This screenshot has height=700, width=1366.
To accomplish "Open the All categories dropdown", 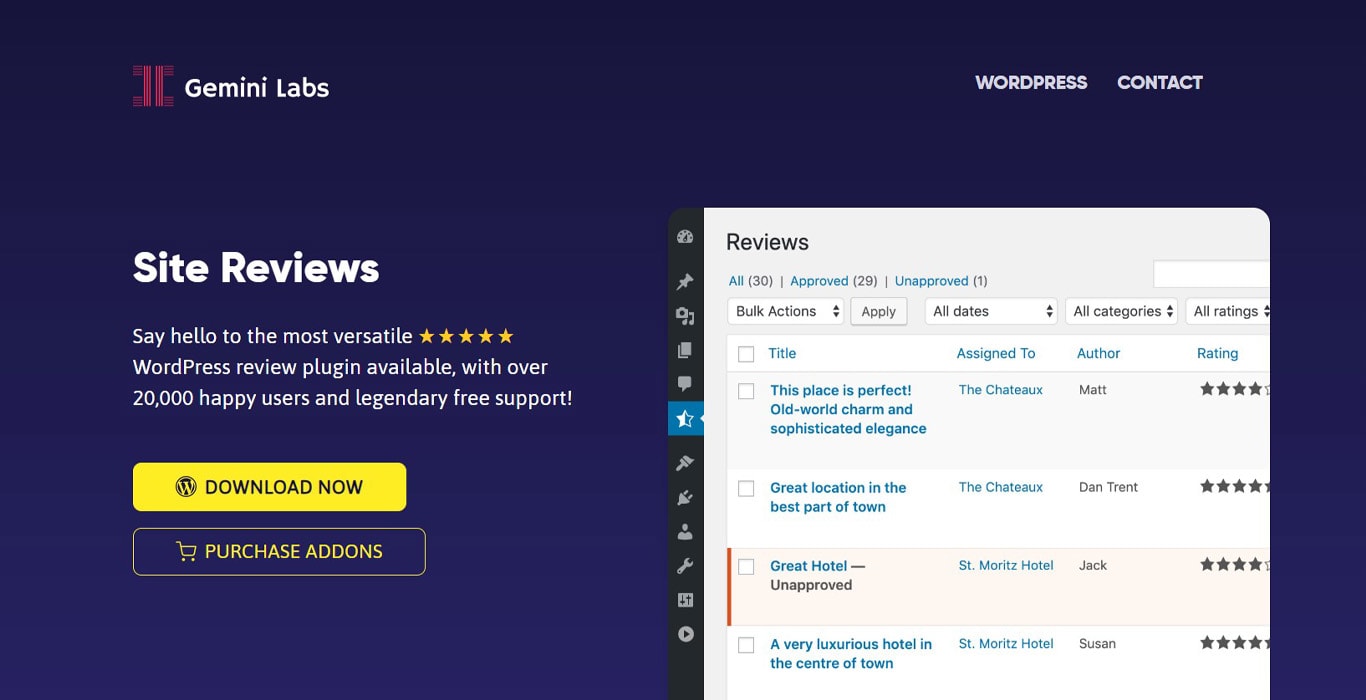I will (1121, 311).
